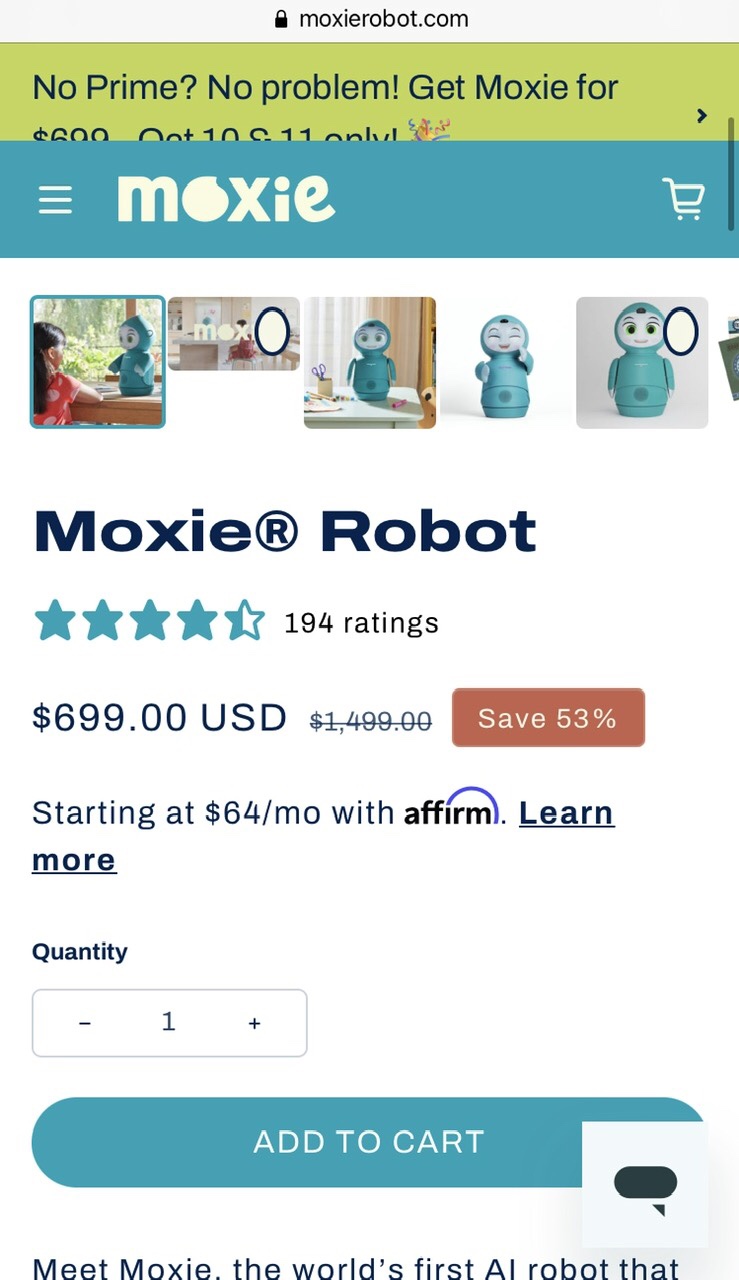The height and width of the screenshot is (1280, 739).
Task: Click the star rating icons
Action: [149, 622]
